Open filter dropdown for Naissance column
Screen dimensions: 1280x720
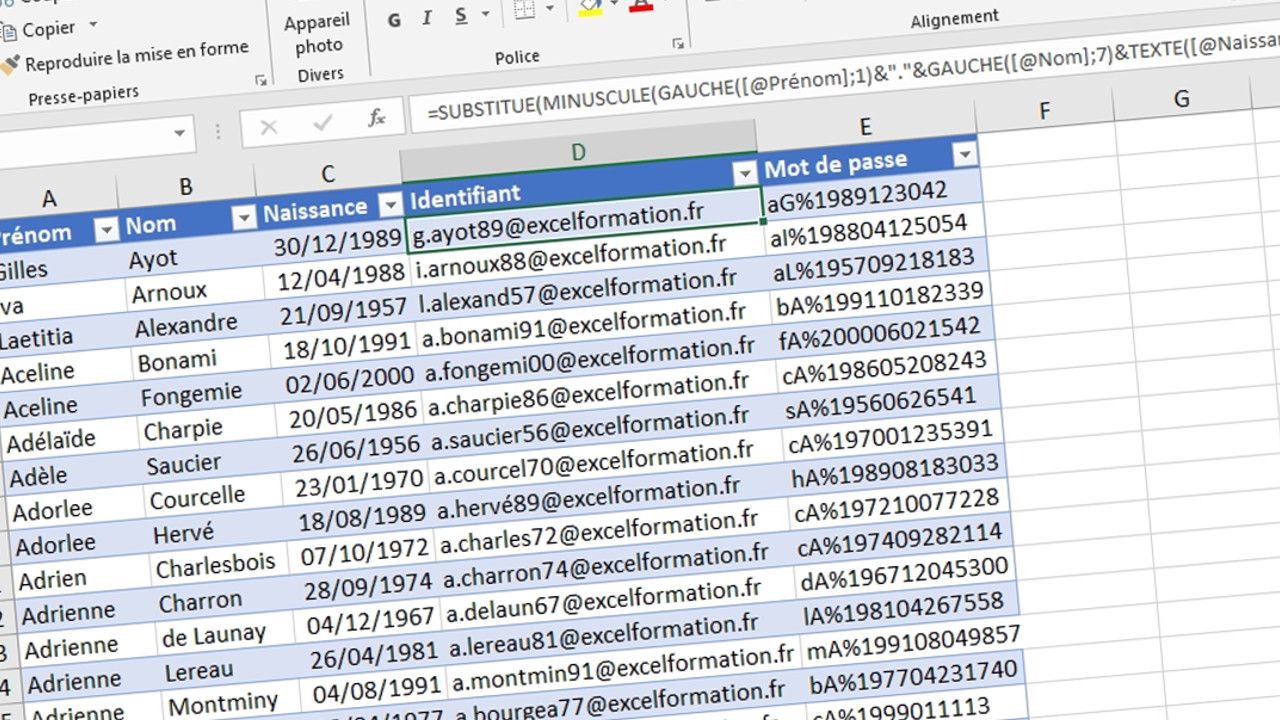[x=390, y=207]
